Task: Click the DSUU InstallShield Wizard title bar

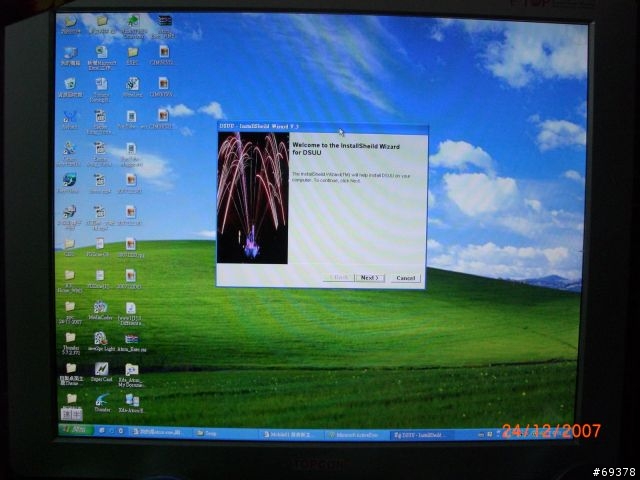Action: pos(322,126)
